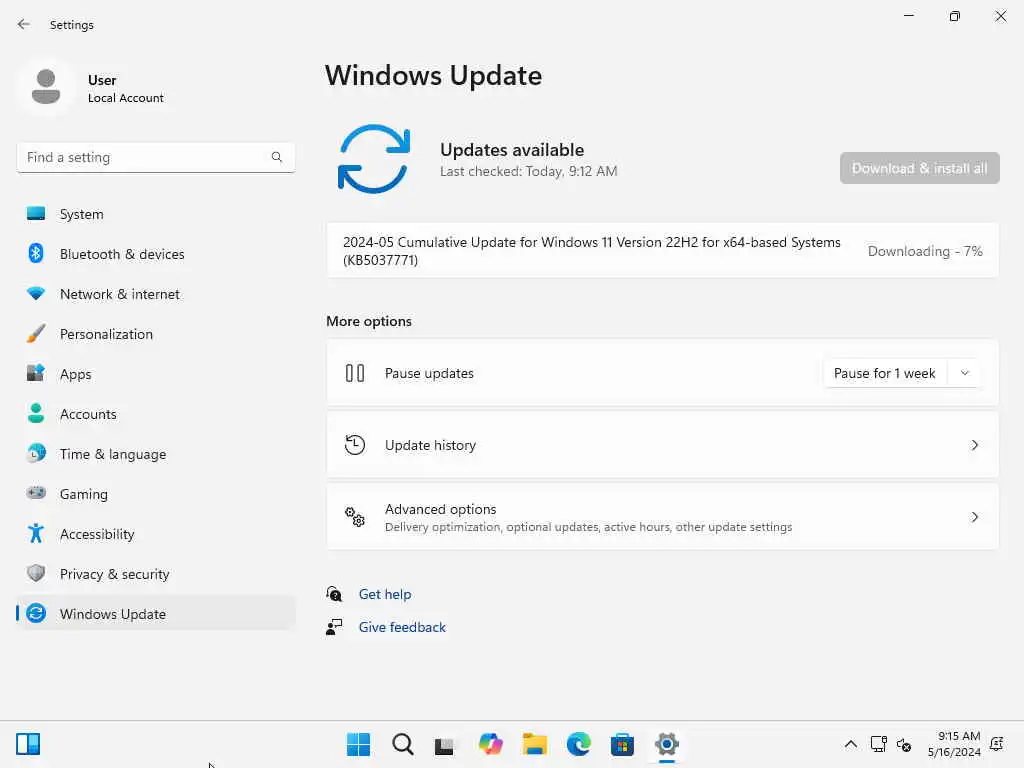Open Task View on the taskbar

coord(445,745)
